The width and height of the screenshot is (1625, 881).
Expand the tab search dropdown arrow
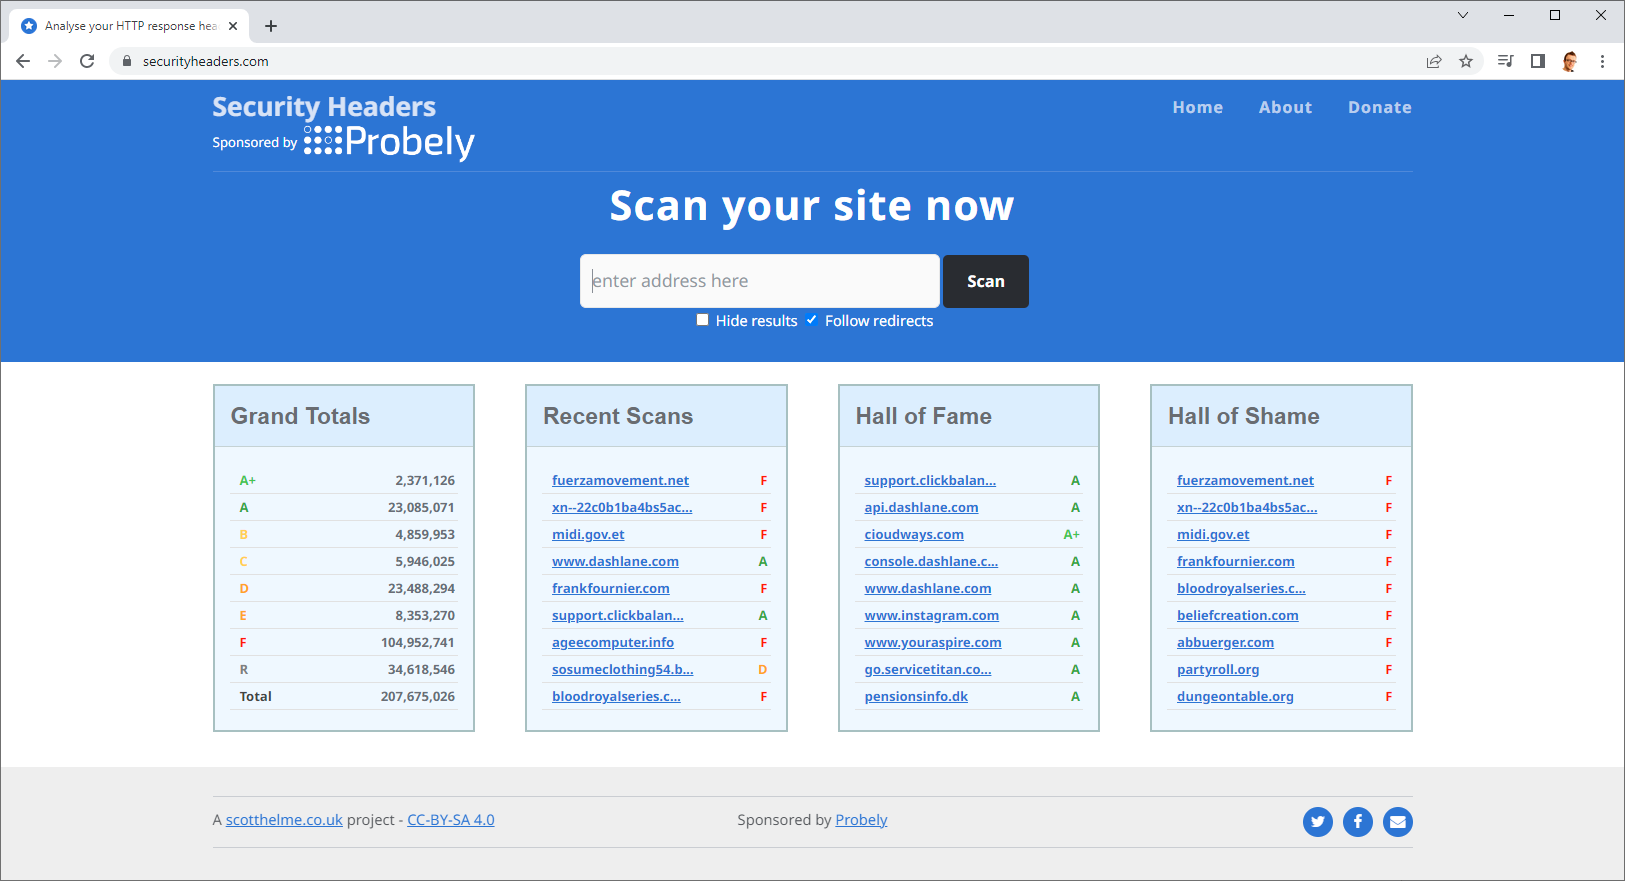(x=1462, y=15)
